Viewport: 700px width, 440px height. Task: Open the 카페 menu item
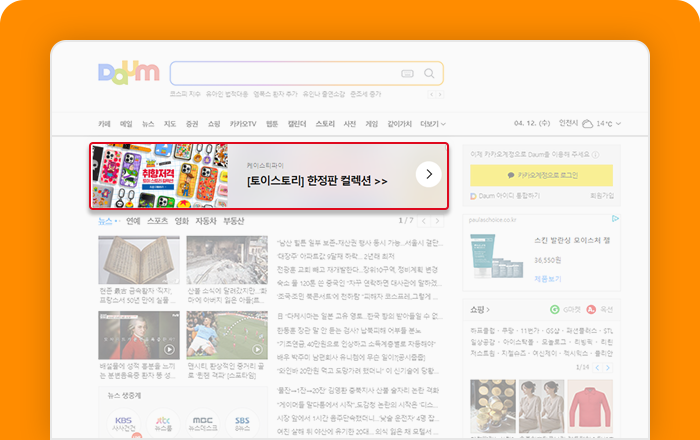(104, 124)
